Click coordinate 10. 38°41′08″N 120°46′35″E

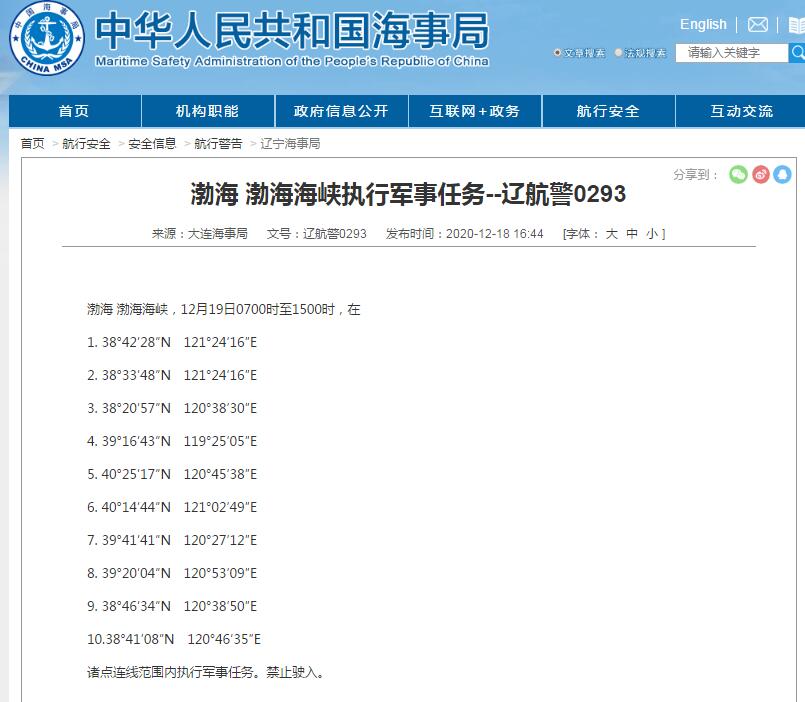click(x=174, y=639)
